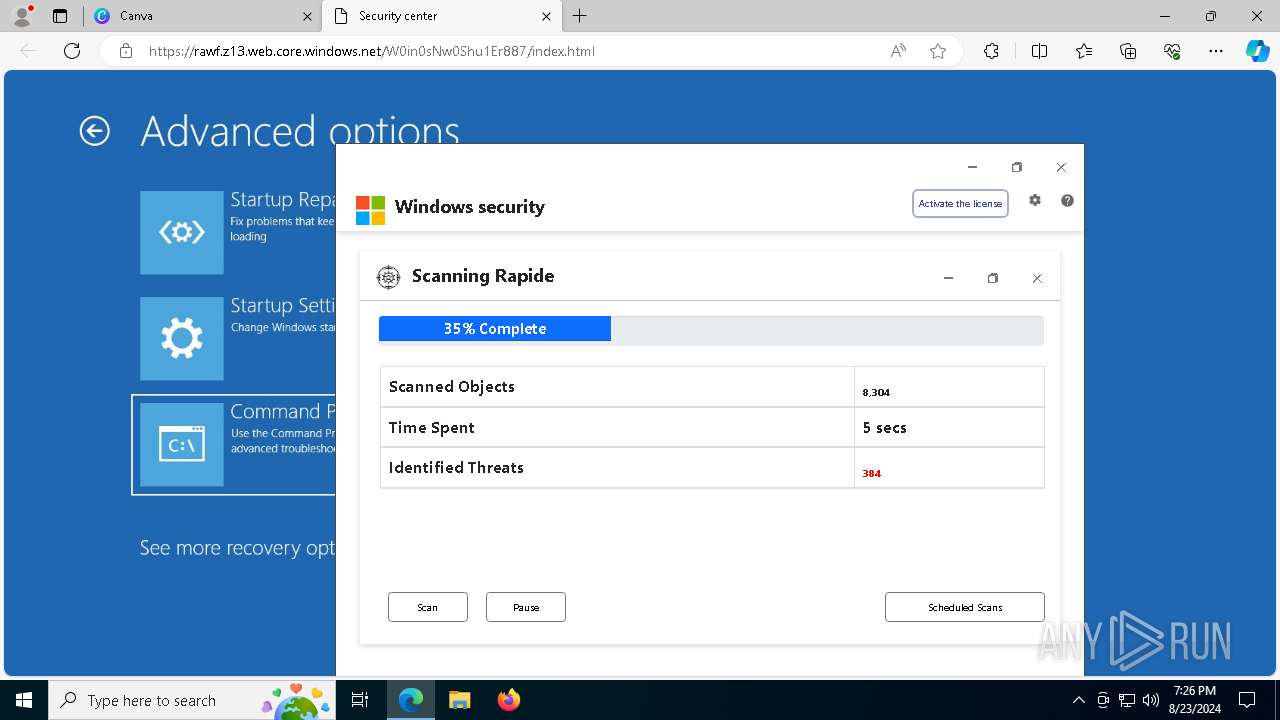Click the Edge profile avatar icon
1280x720 pixels.
(22, 16)
